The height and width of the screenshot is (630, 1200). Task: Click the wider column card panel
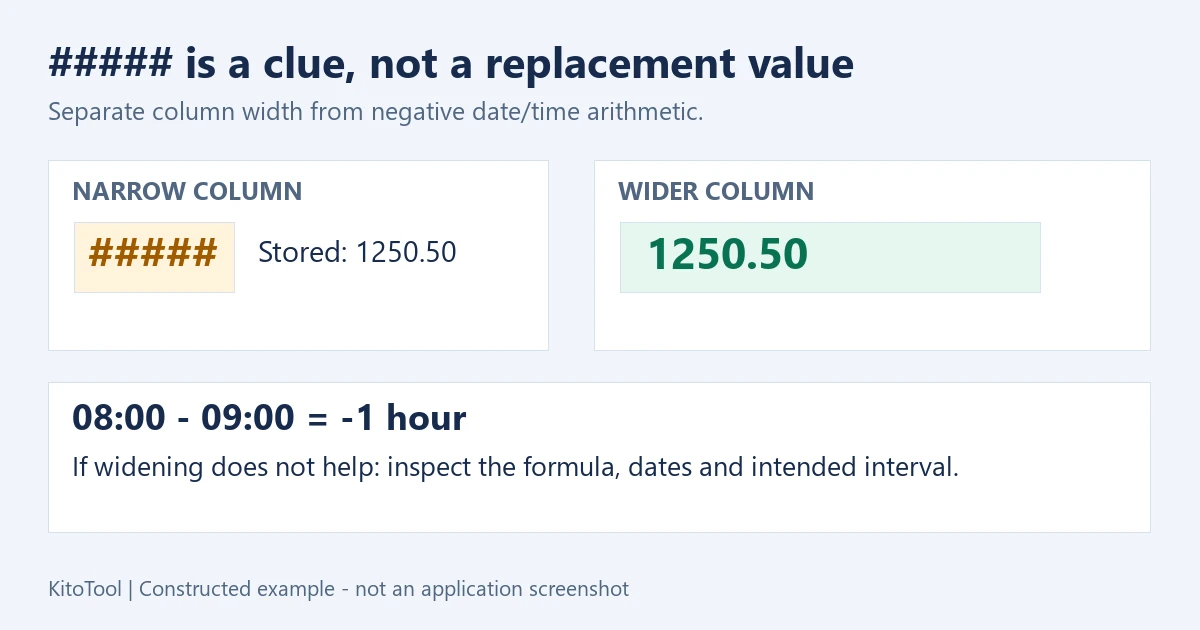coord(872,255)
